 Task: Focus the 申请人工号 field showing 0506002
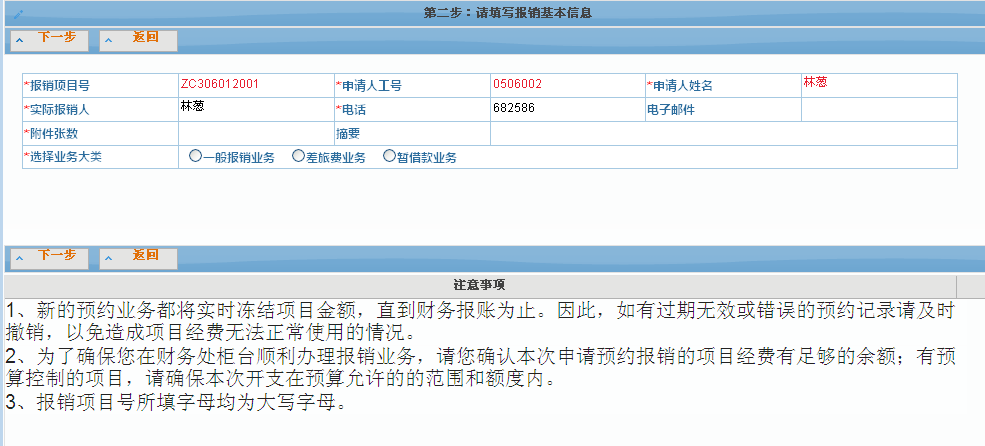click(x=565, y=85)
